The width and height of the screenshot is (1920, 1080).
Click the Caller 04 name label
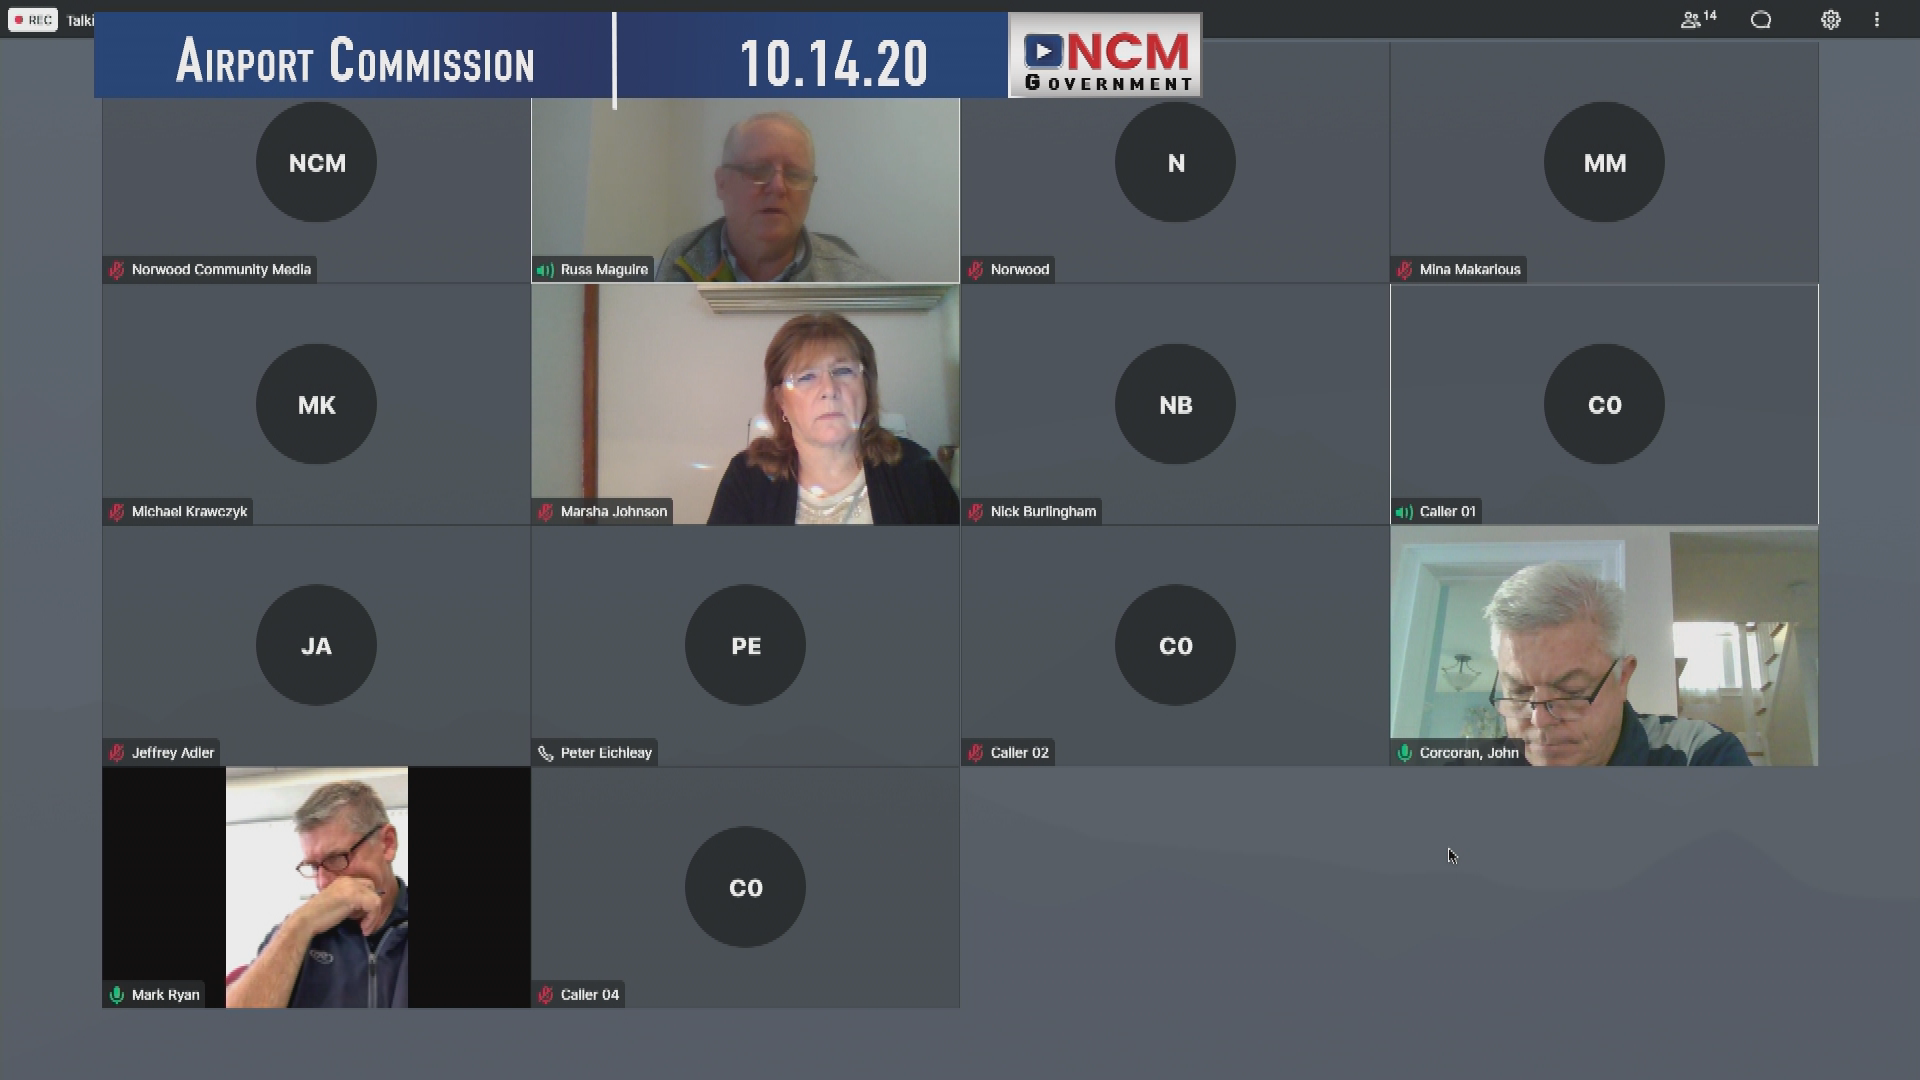pos(589,995)
